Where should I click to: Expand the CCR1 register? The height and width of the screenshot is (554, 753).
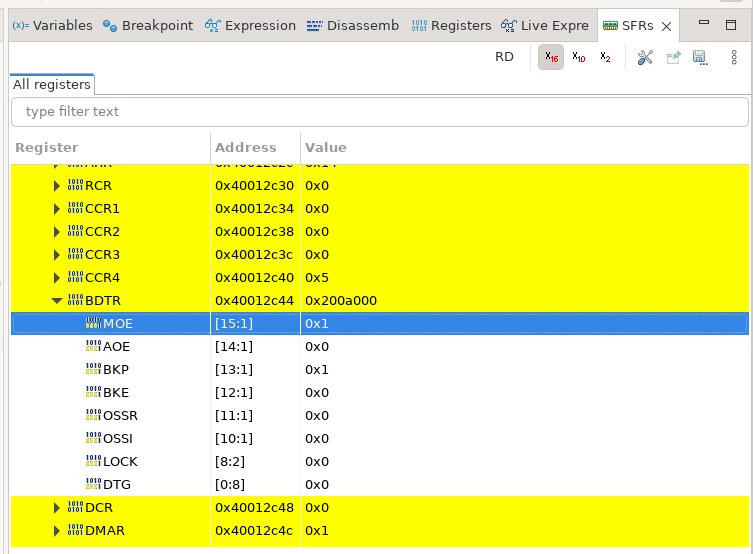pos(57,209)
